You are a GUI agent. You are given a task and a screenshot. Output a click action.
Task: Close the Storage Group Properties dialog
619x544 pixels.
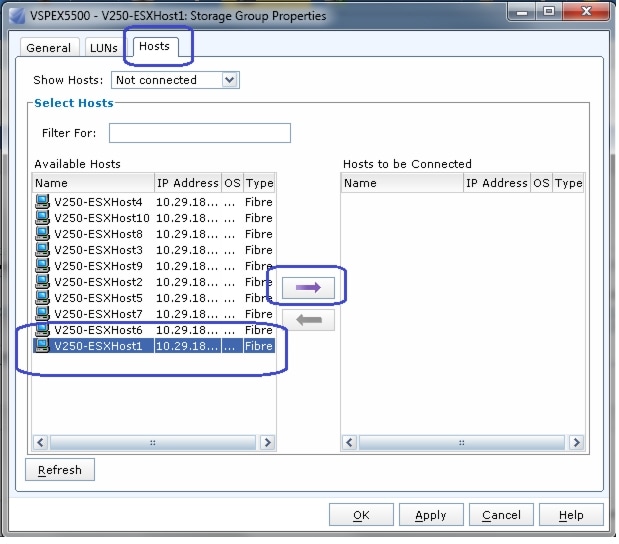(586, 12)
